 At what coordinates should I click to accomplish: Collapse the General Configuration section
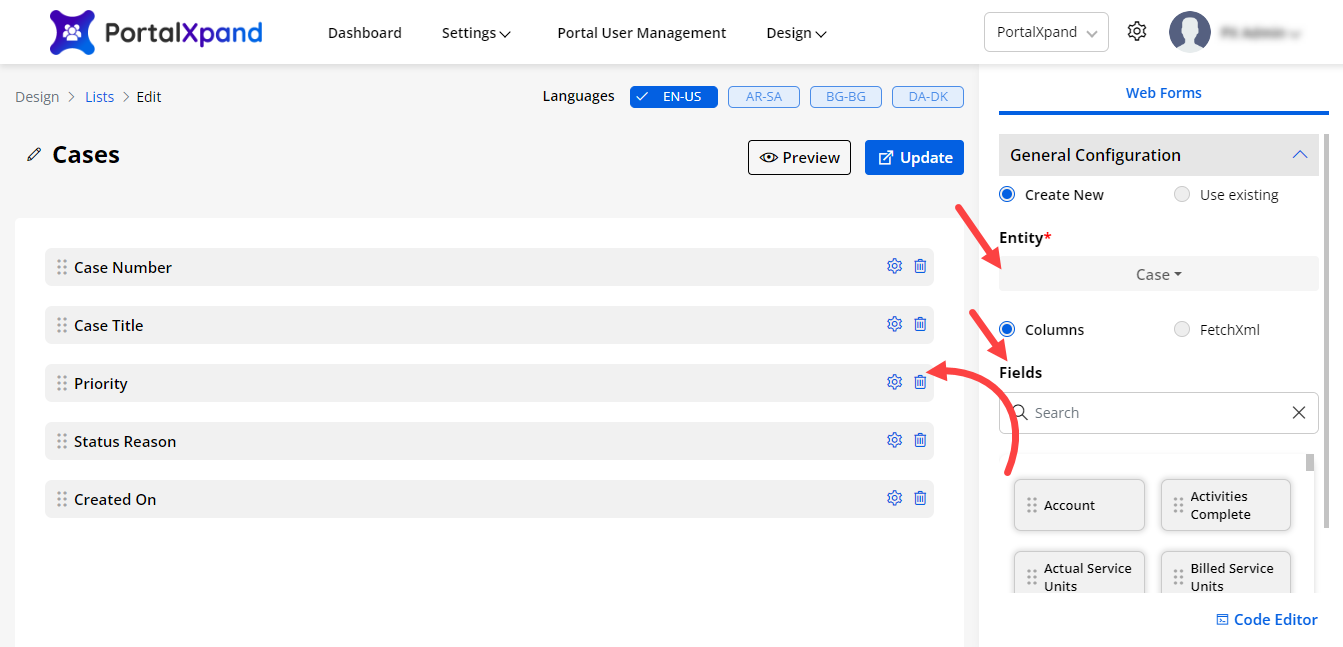(1299, 155)
